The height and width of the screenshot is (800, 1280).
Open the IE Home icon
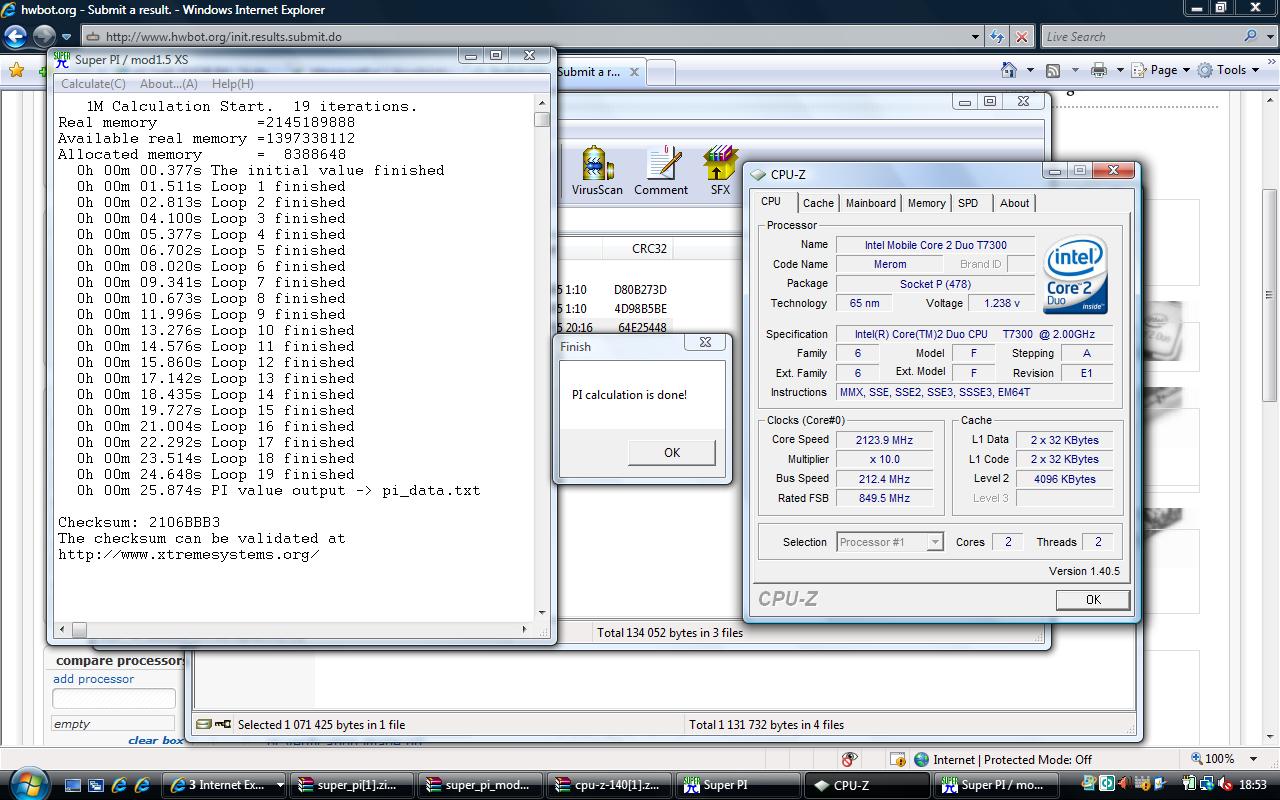(1010, 70)
